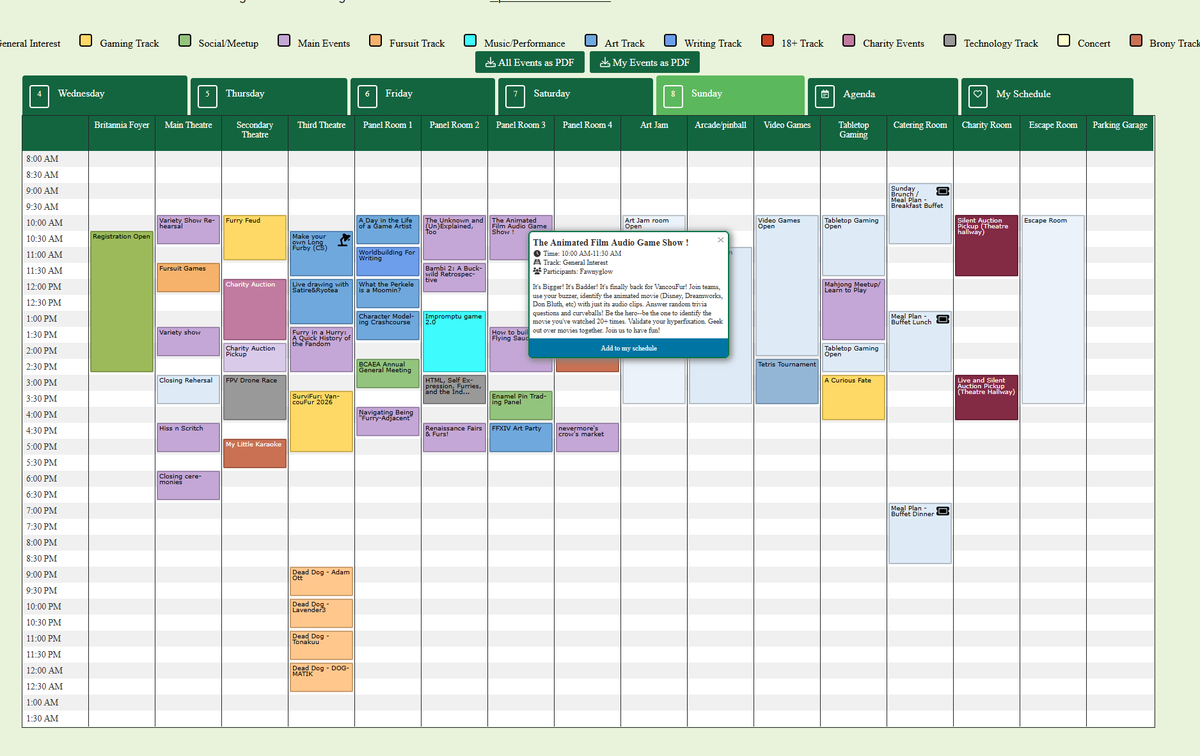Open the Tetris Tournament event
Screen dimensions: 1200x756
[787, 381]
